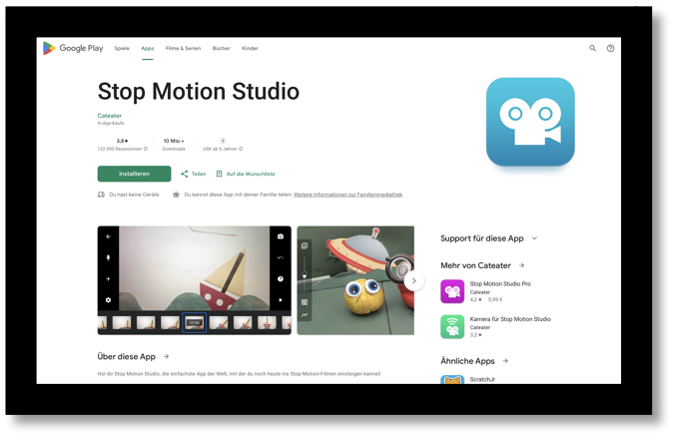Click the info icon next to Rezensionen
Image resolution: width=681 pixels, height=440 pixels.
click(x=145, y=149)
